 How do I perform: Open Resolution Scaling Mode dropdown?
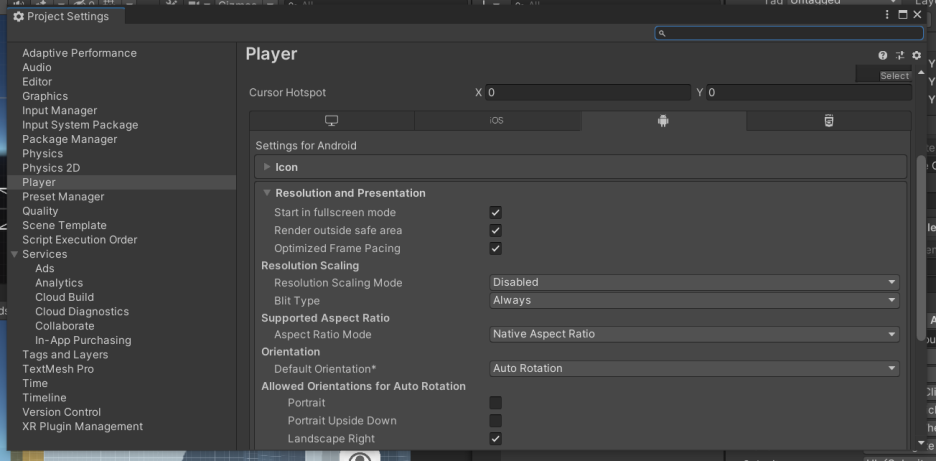(x=694, y=282)
